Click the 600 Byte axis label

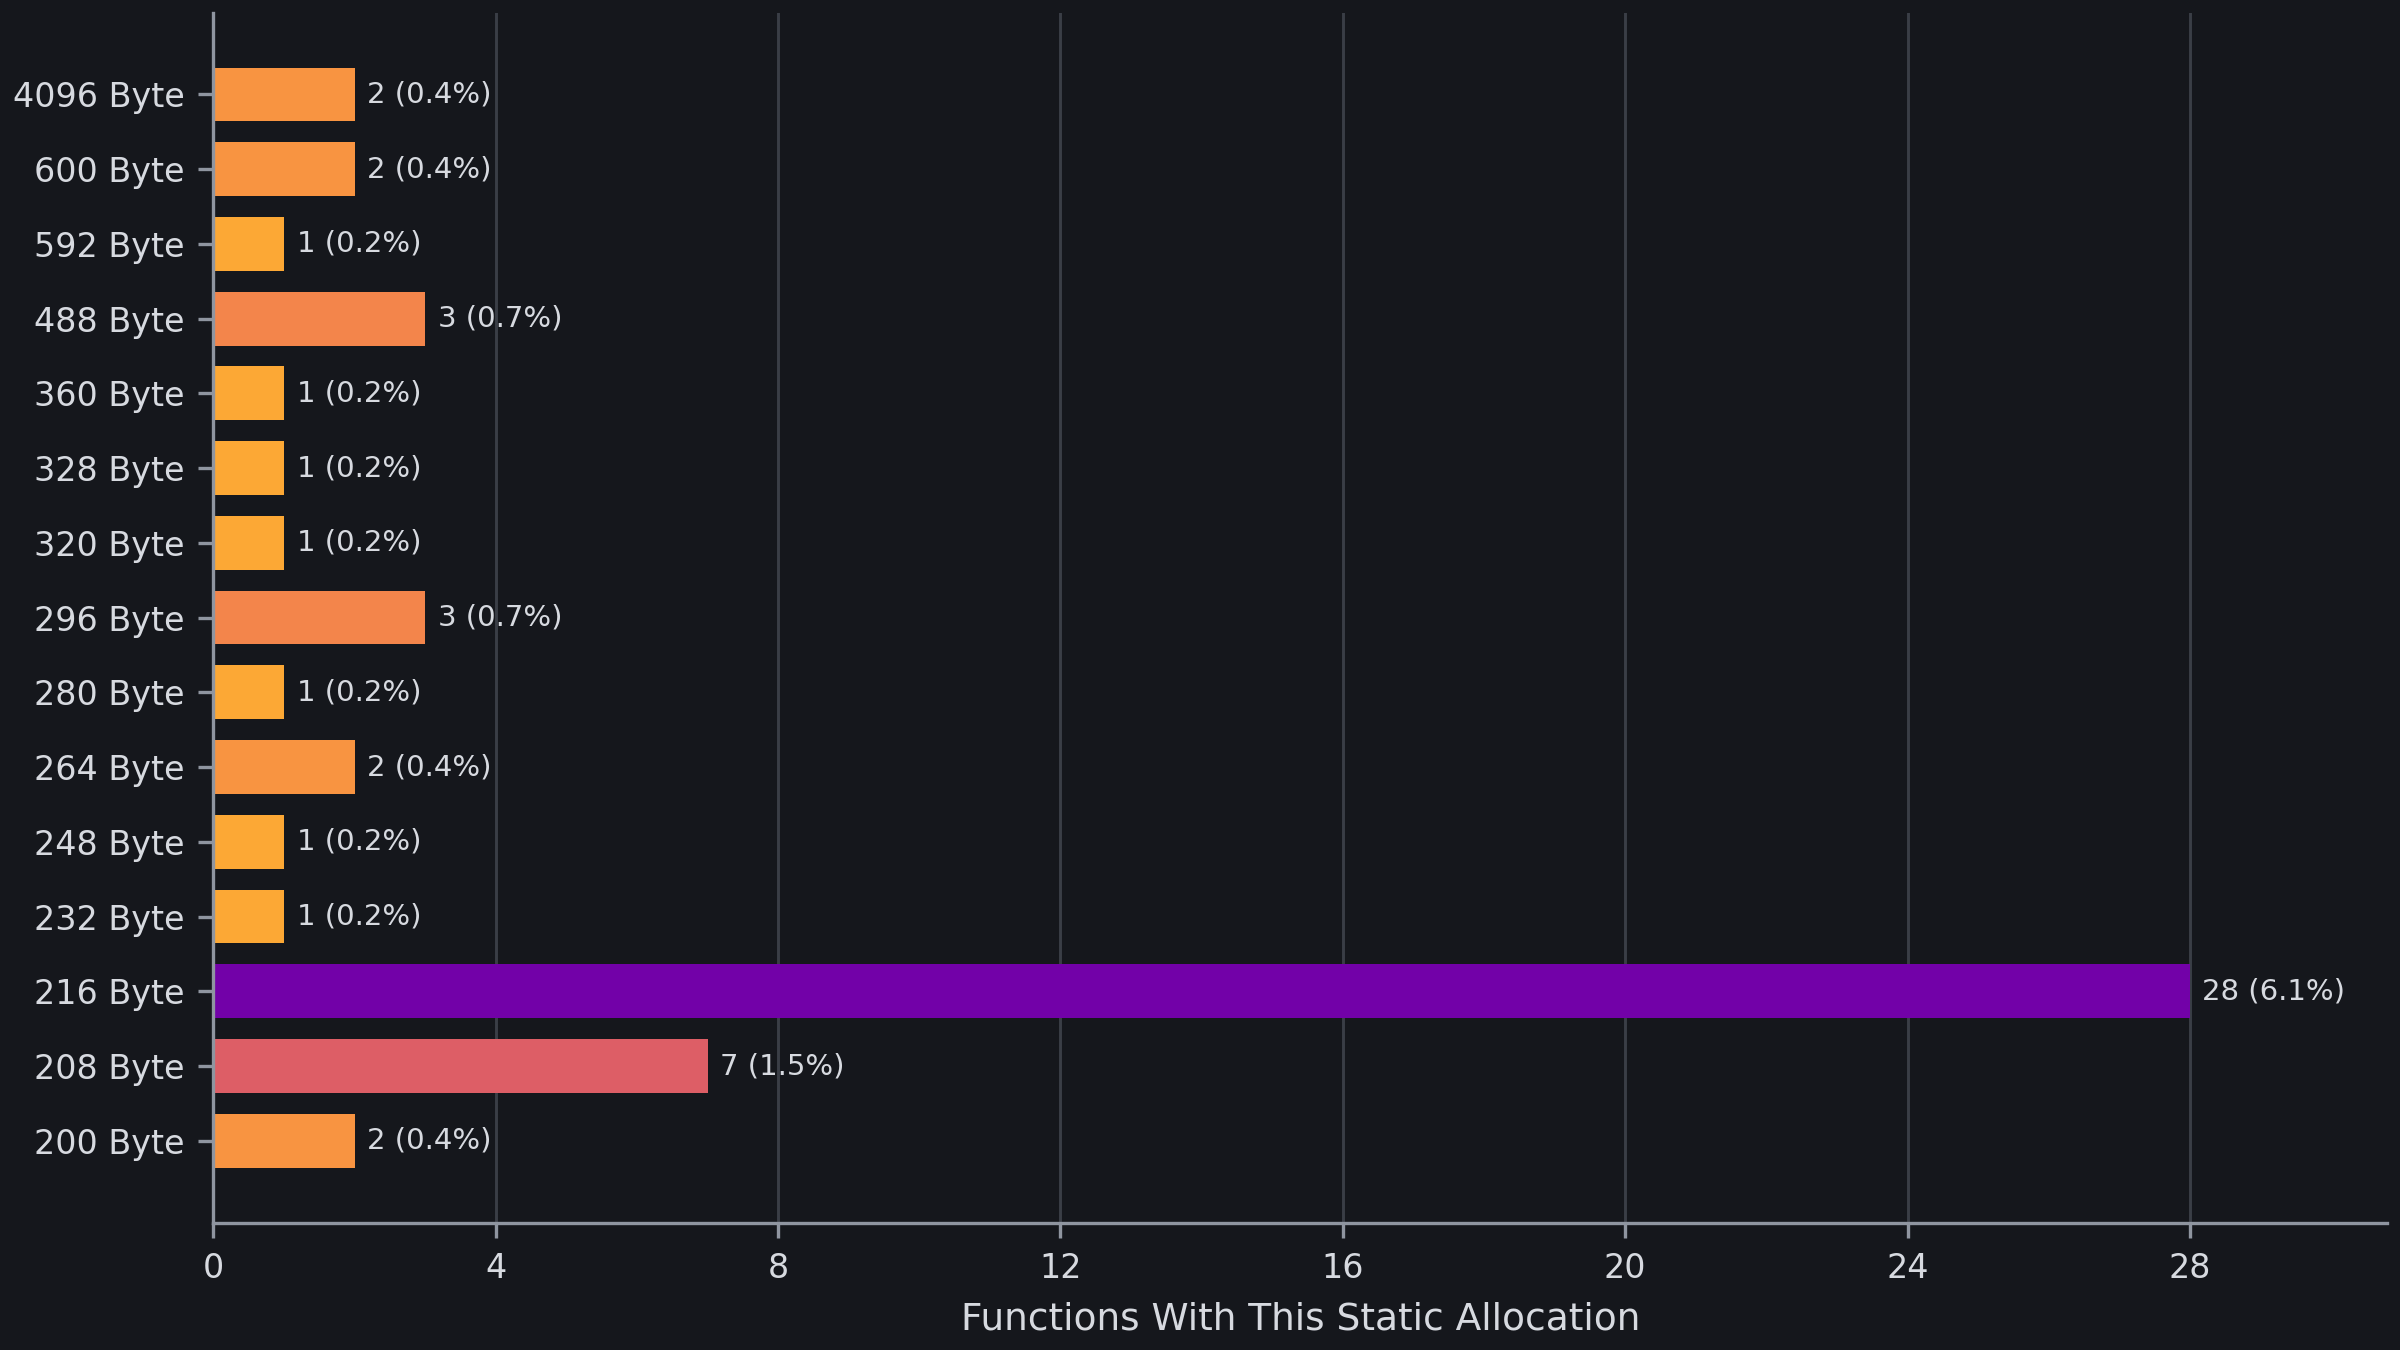pos(109,170)
